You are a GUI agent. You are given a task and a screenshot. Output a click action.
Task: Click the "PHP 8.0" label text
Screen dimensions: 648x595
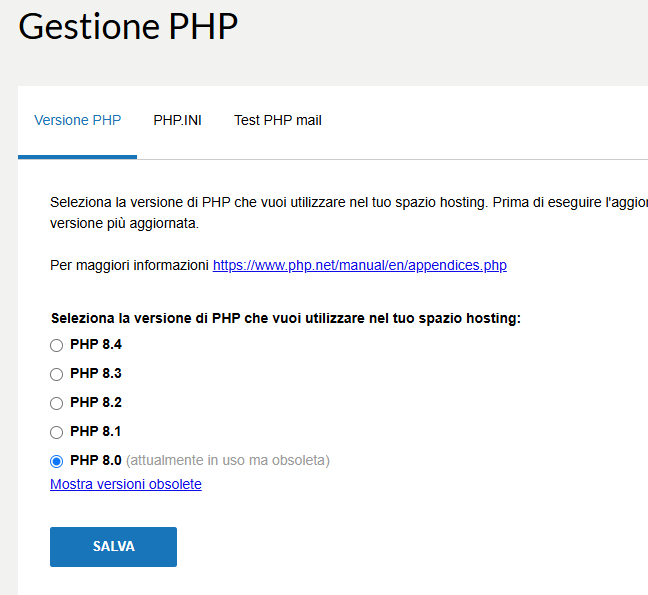point(96,460)
